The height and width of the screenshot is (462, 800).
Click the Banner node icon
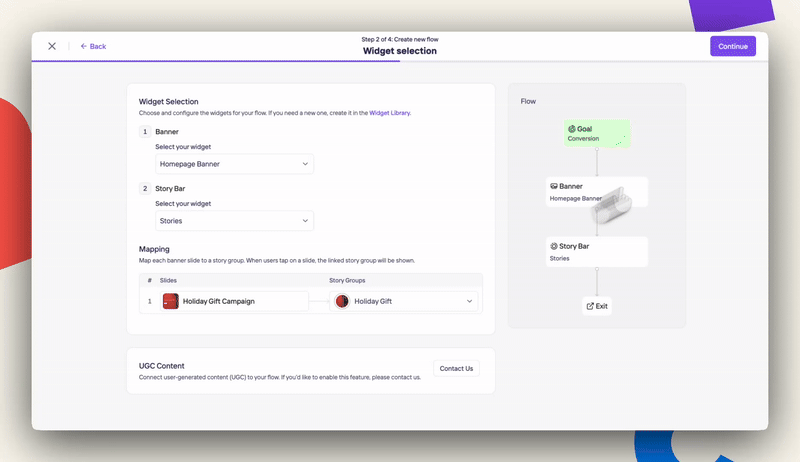click(x=554, y=186)
